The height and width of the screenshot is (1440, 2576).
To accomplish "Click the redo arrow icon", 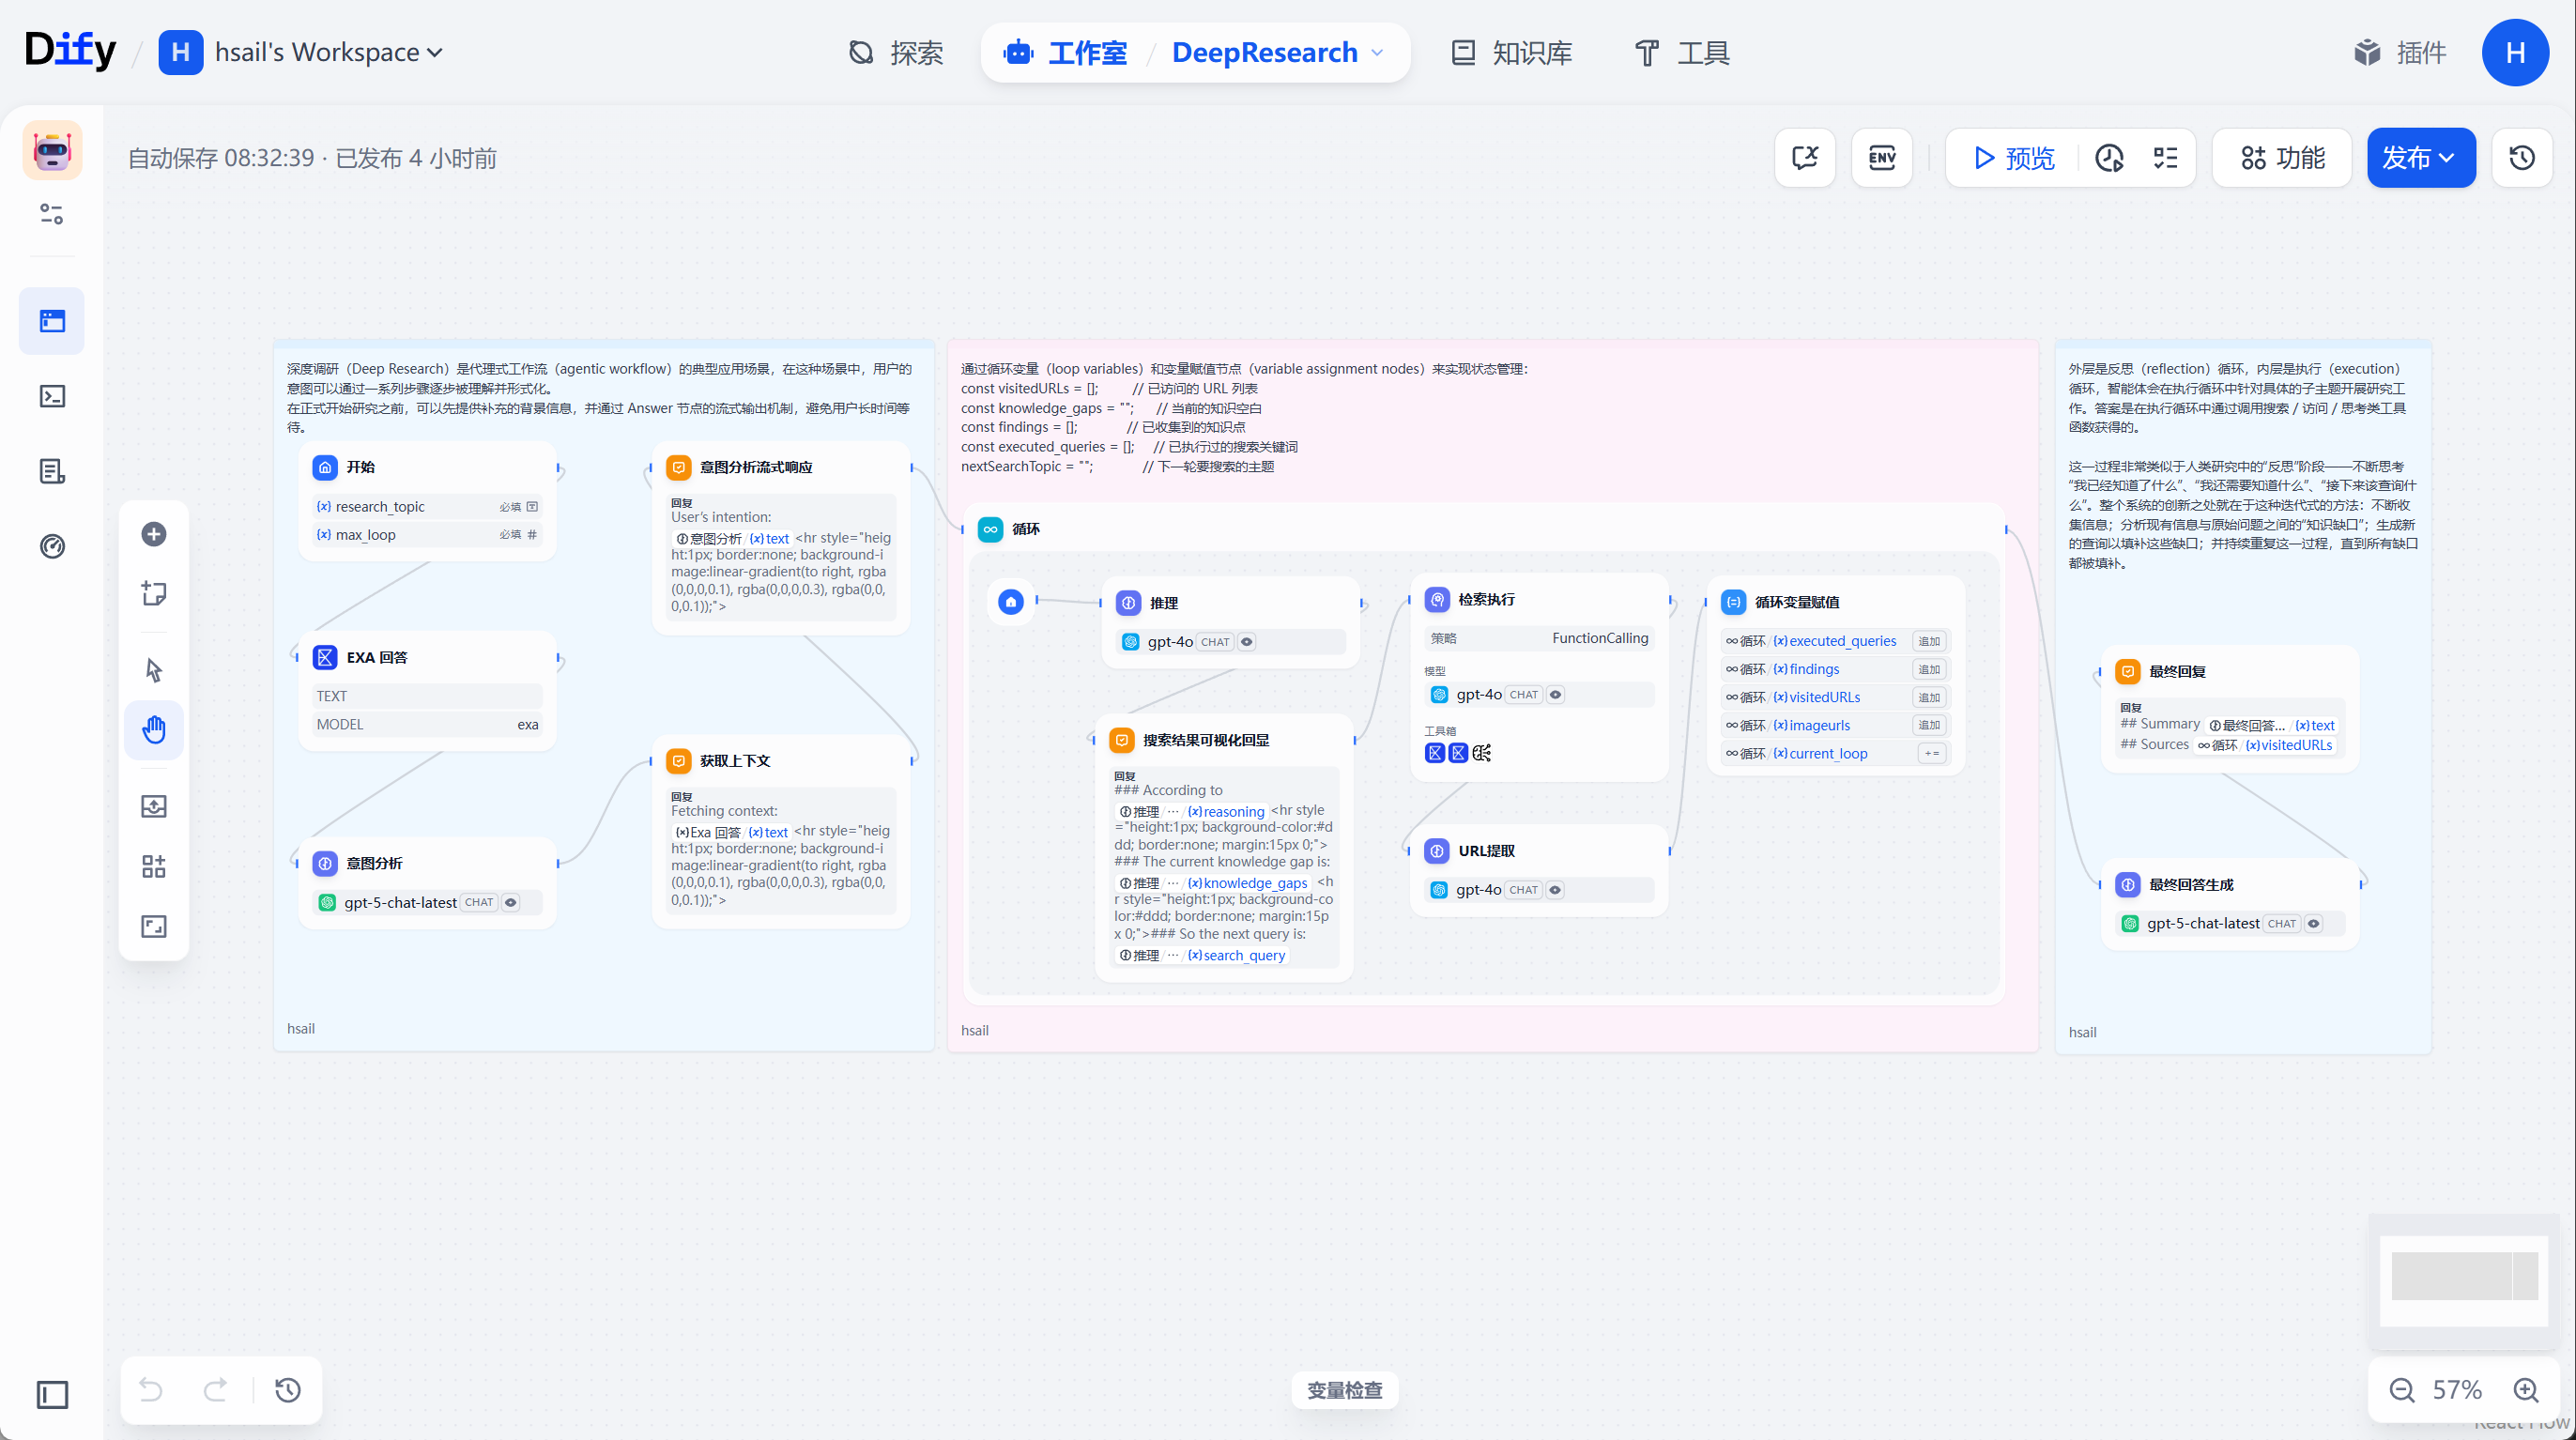I will [215, 1390].
